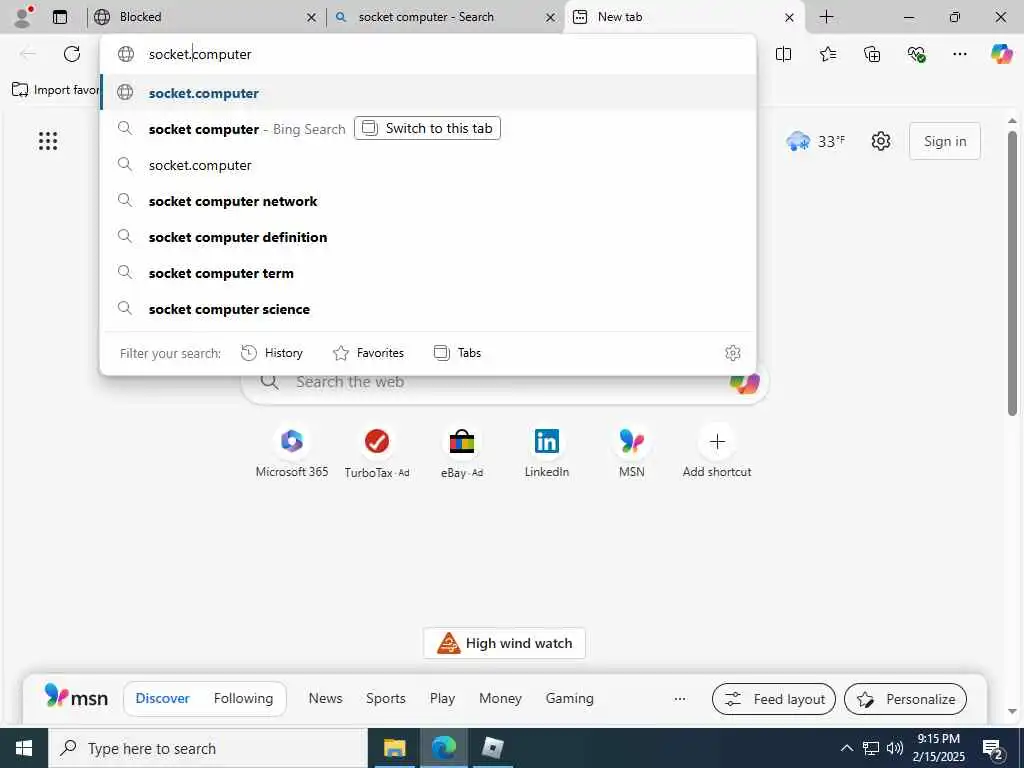Click the Edge icon in the taskbar
1024x768 pixels.
click(444, 748)
